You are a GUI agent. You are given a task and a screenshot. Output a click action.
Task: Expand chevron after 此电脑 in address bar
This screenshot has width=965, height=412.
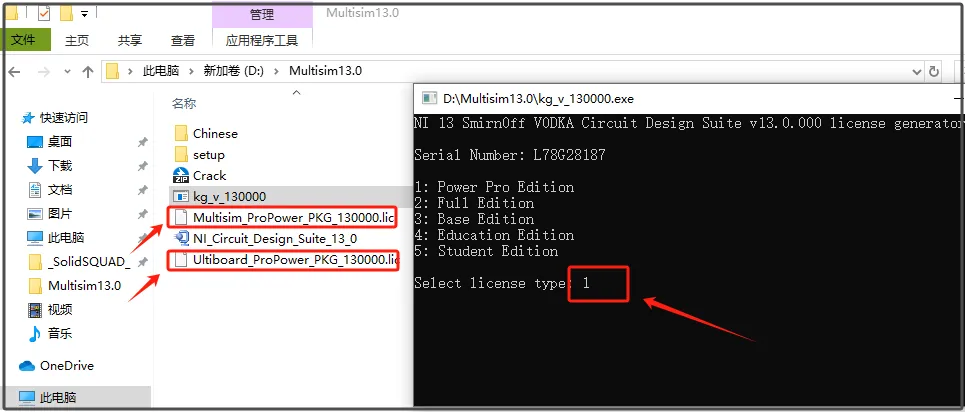[191, 71]
